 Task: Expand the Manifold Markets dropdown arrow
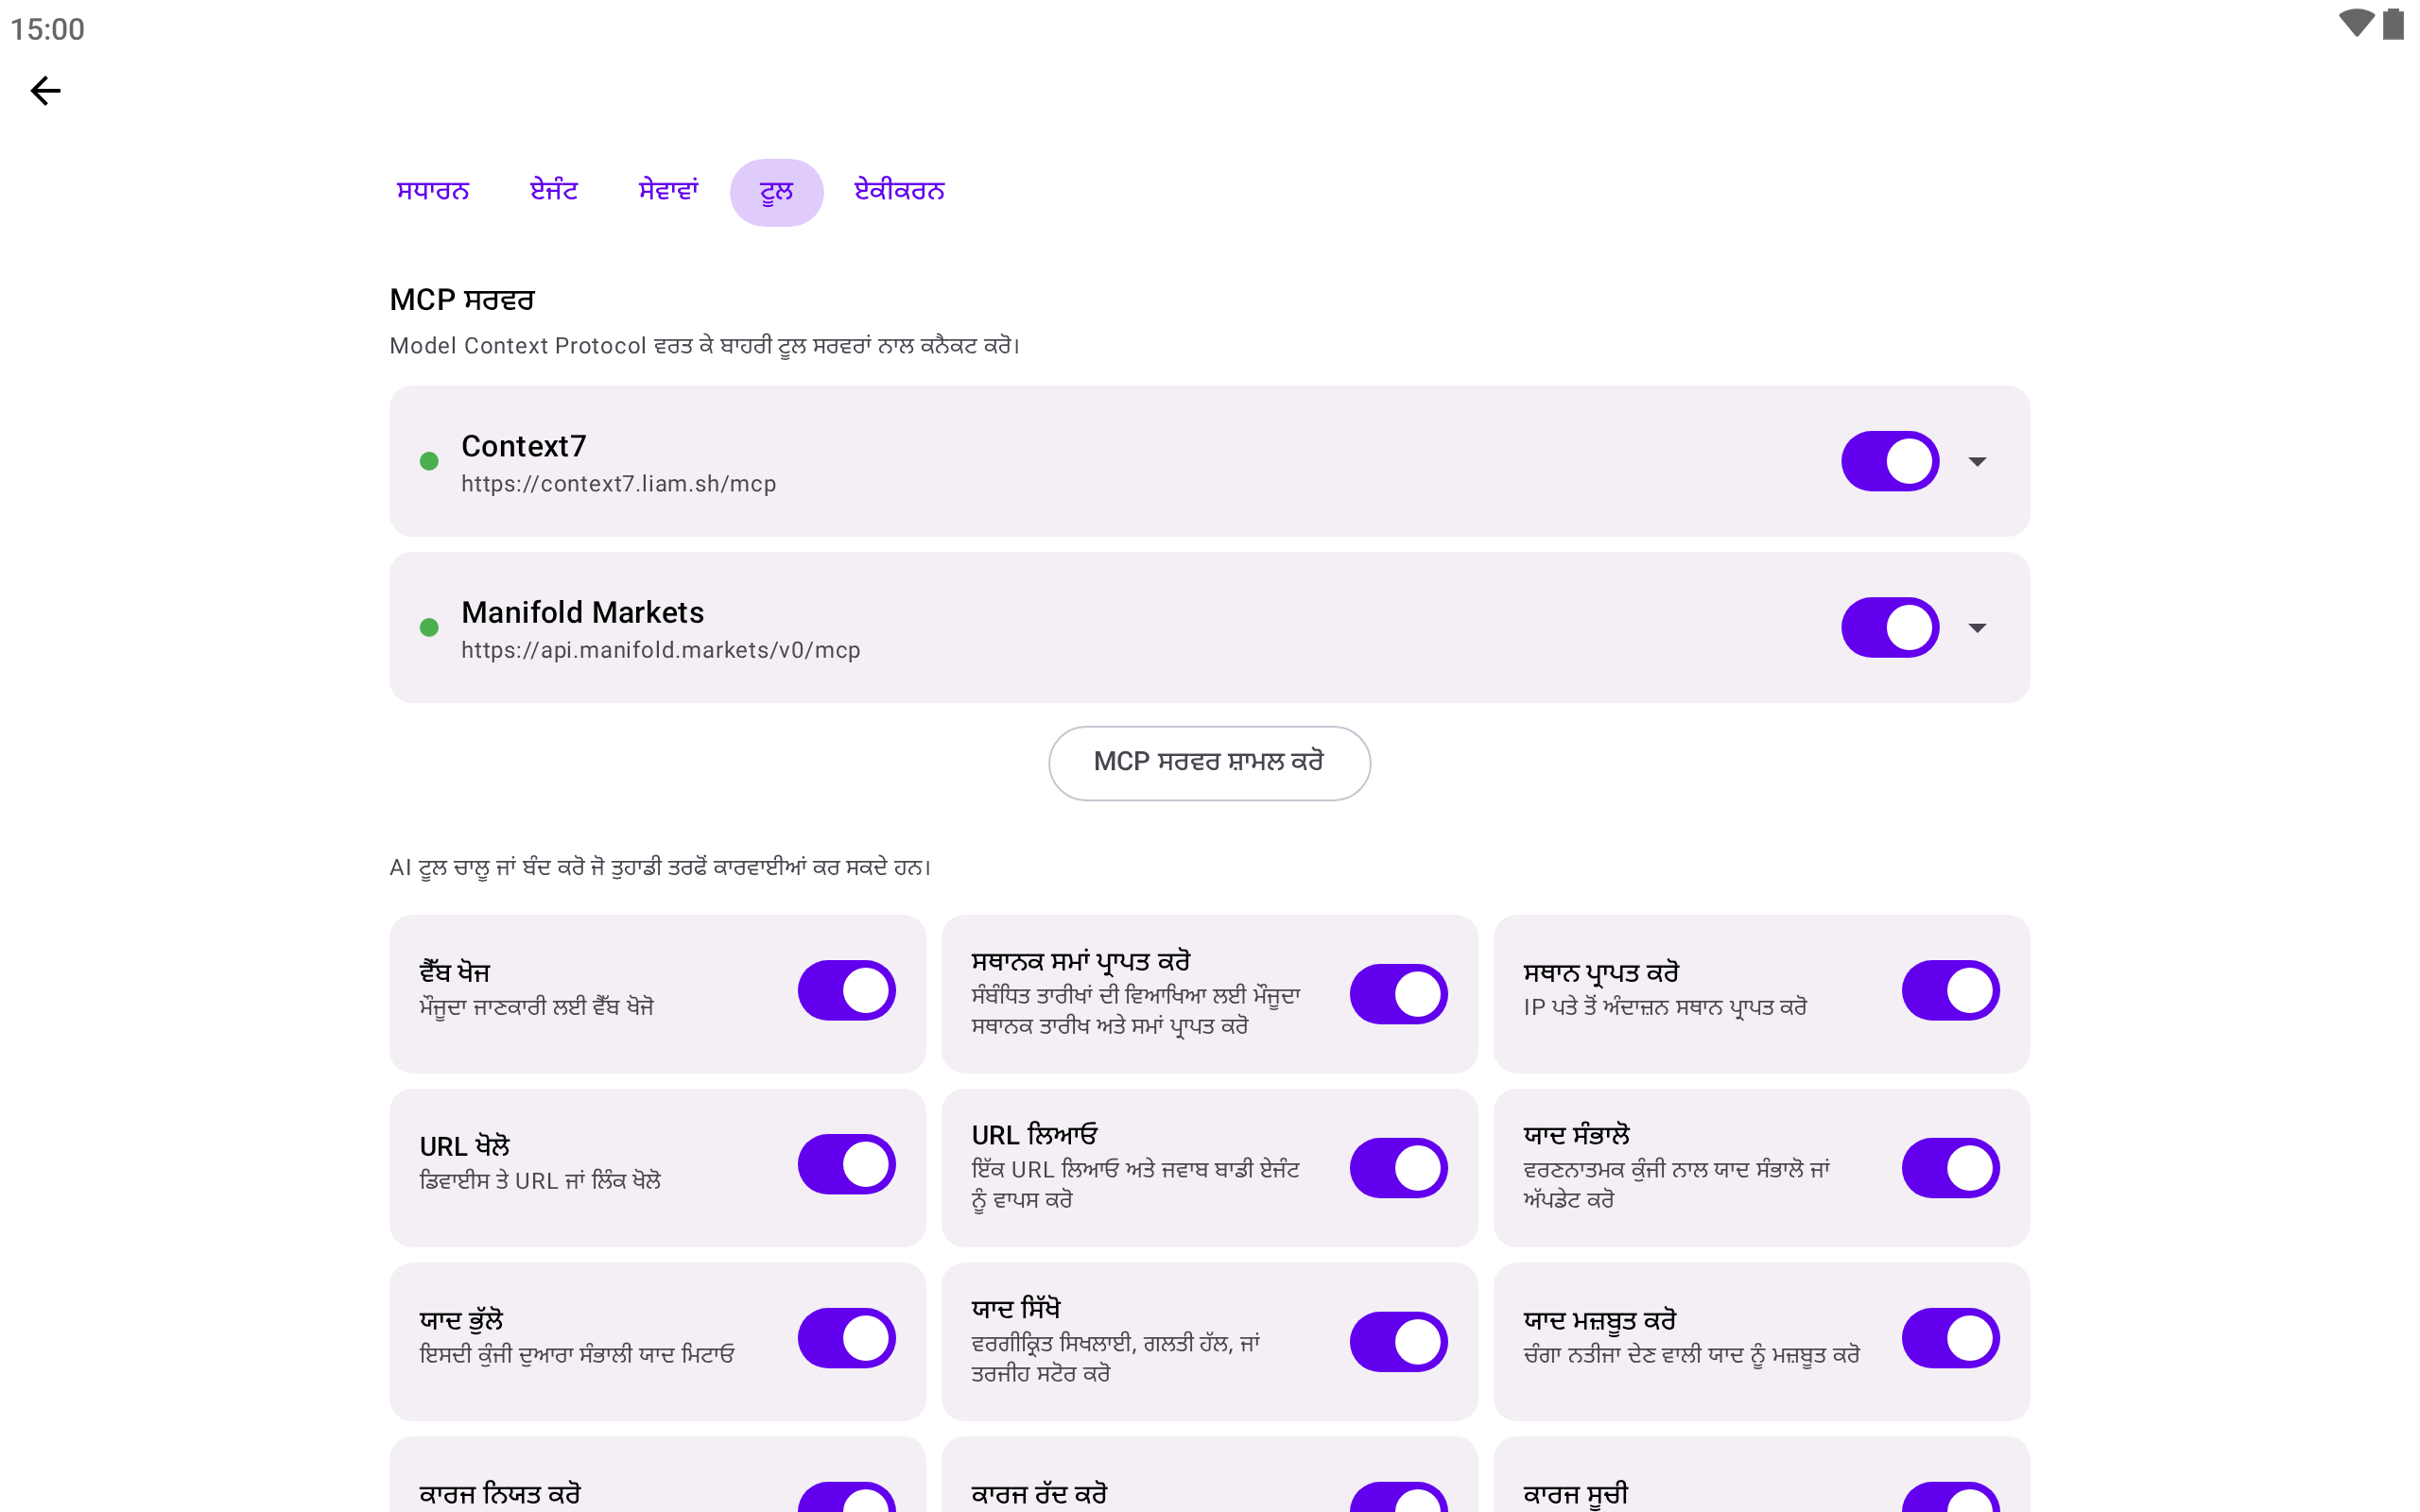coord(1977,627)
